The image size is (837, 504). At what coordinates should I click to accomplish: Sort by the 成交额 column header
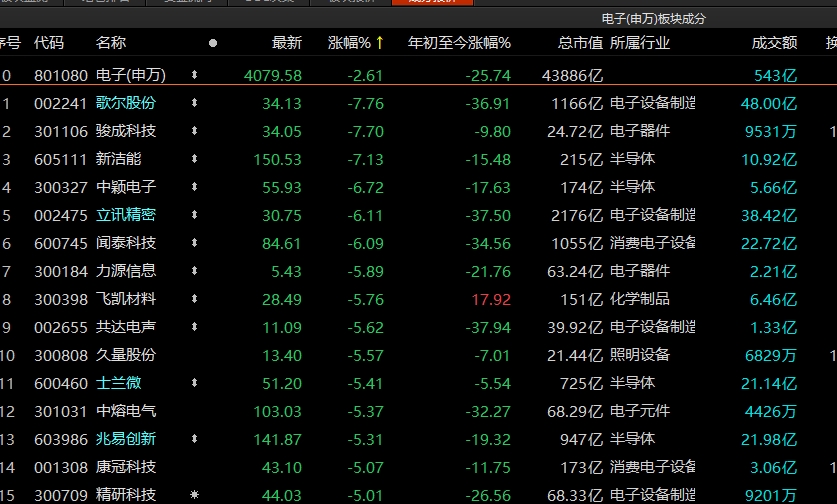775,43
